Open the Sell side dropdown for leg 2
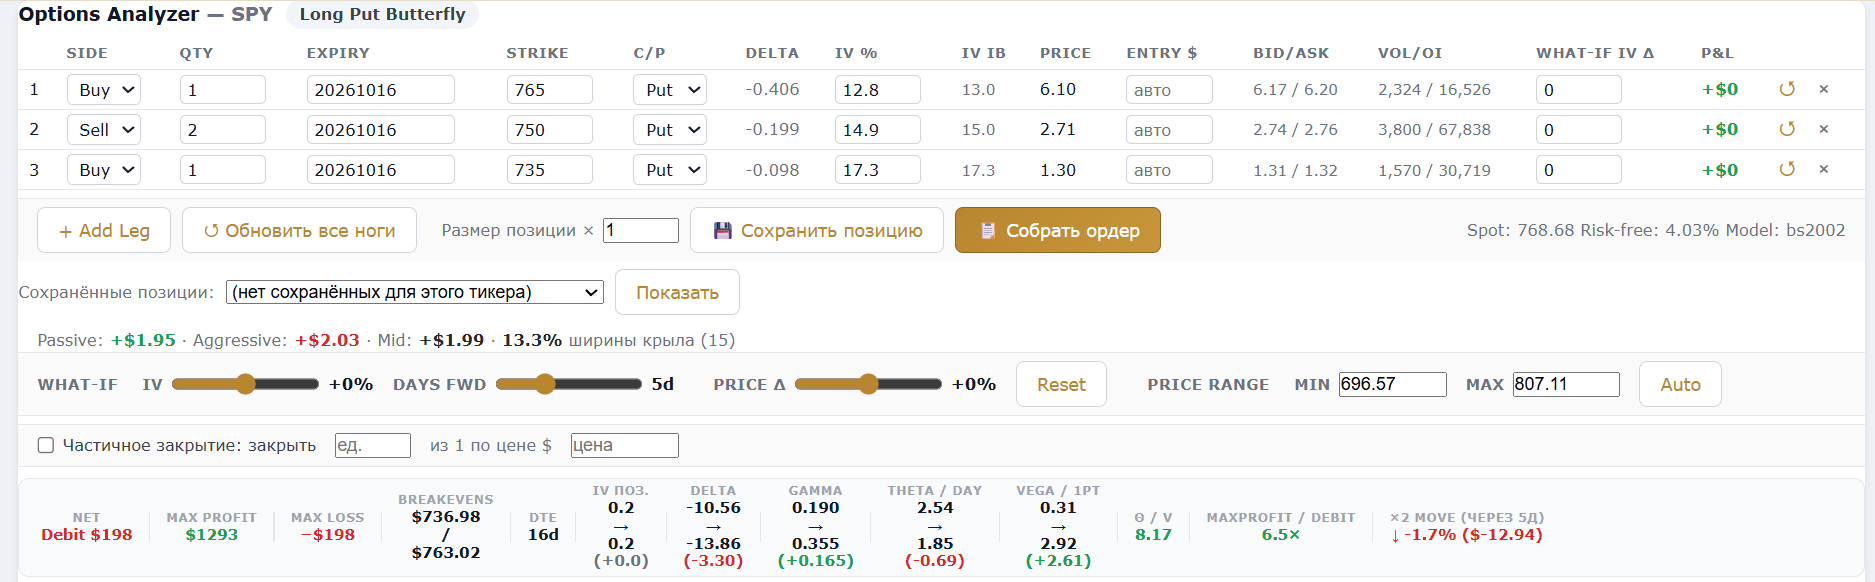The image size is (1875, 582). coord(104,130)
